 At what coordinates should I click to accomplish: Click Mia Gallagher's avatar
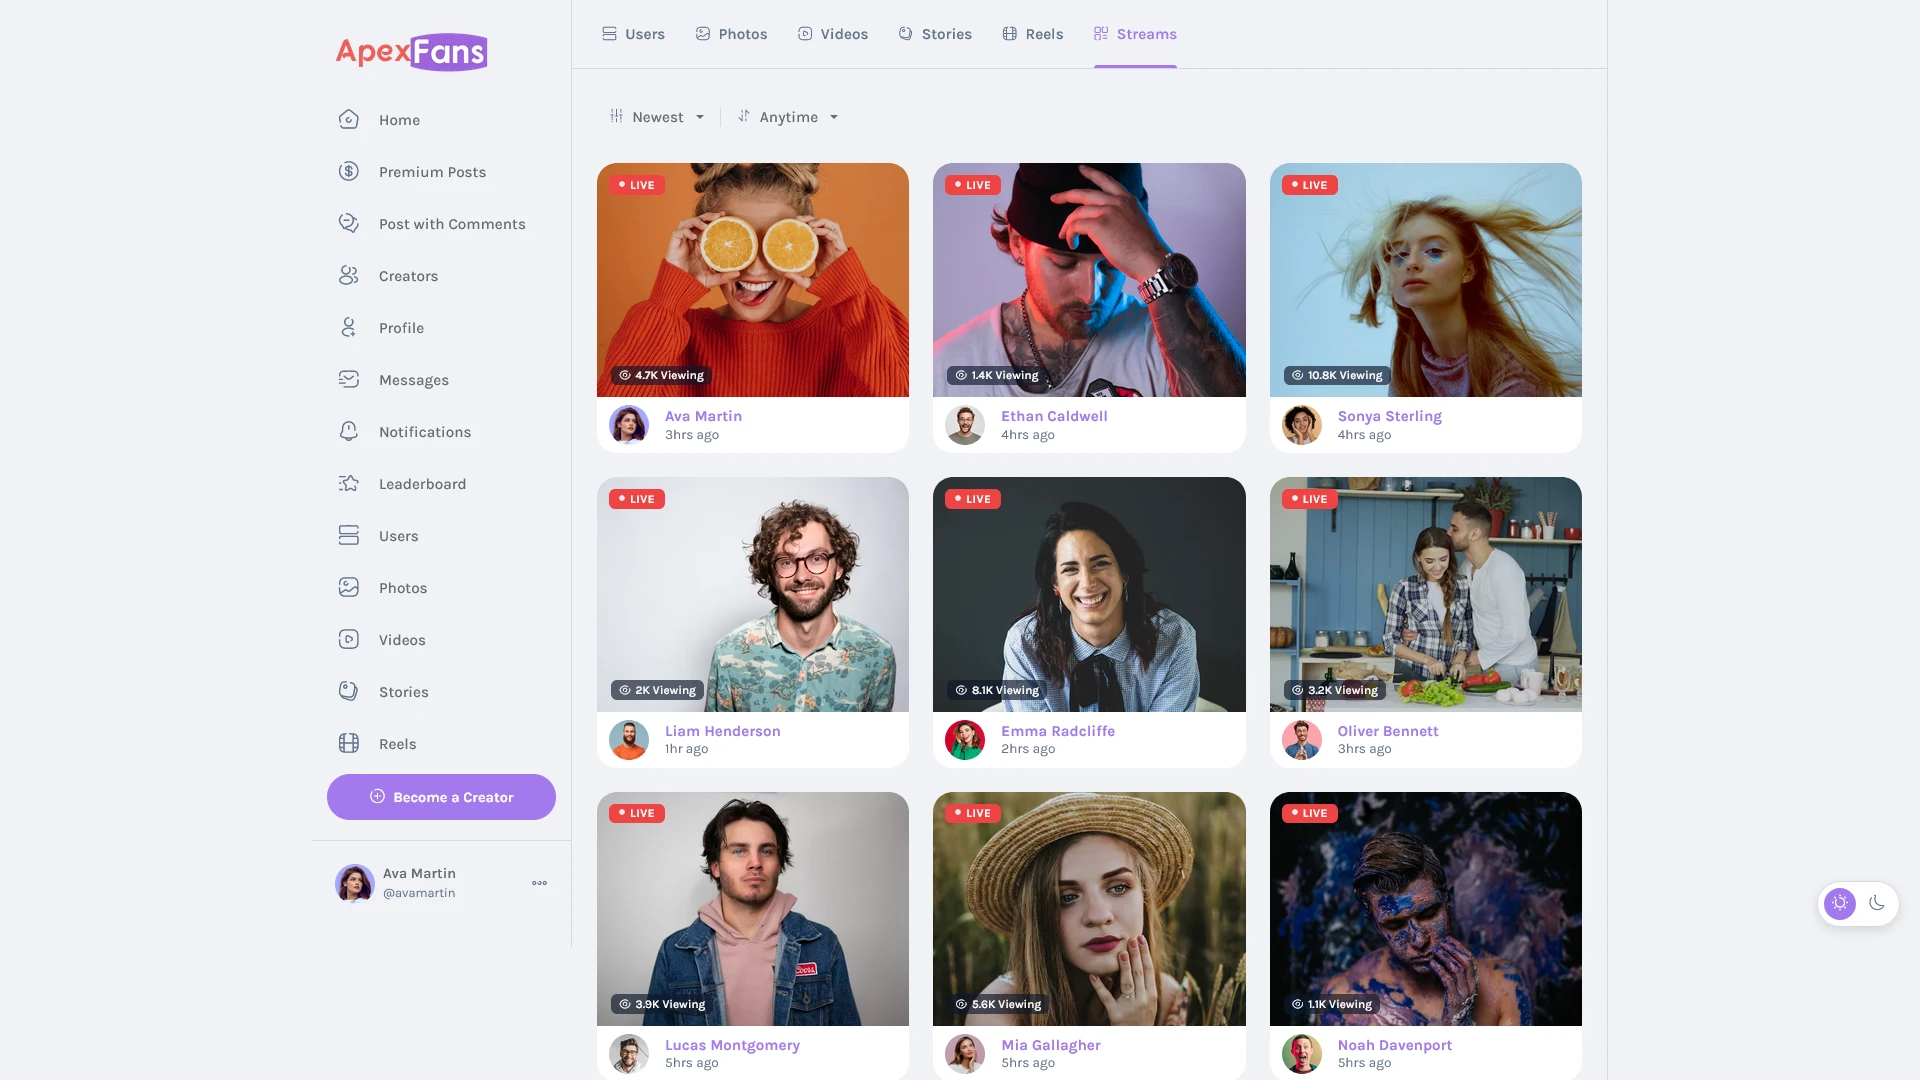click(x=965, y=1054)
